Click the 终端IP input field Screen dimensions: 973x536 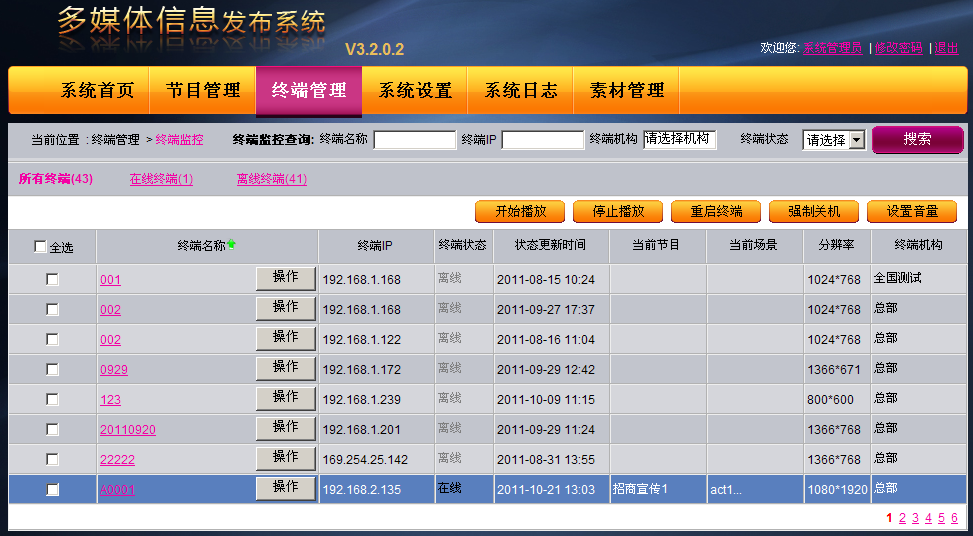pyautogui.click(x=542, y=140)
